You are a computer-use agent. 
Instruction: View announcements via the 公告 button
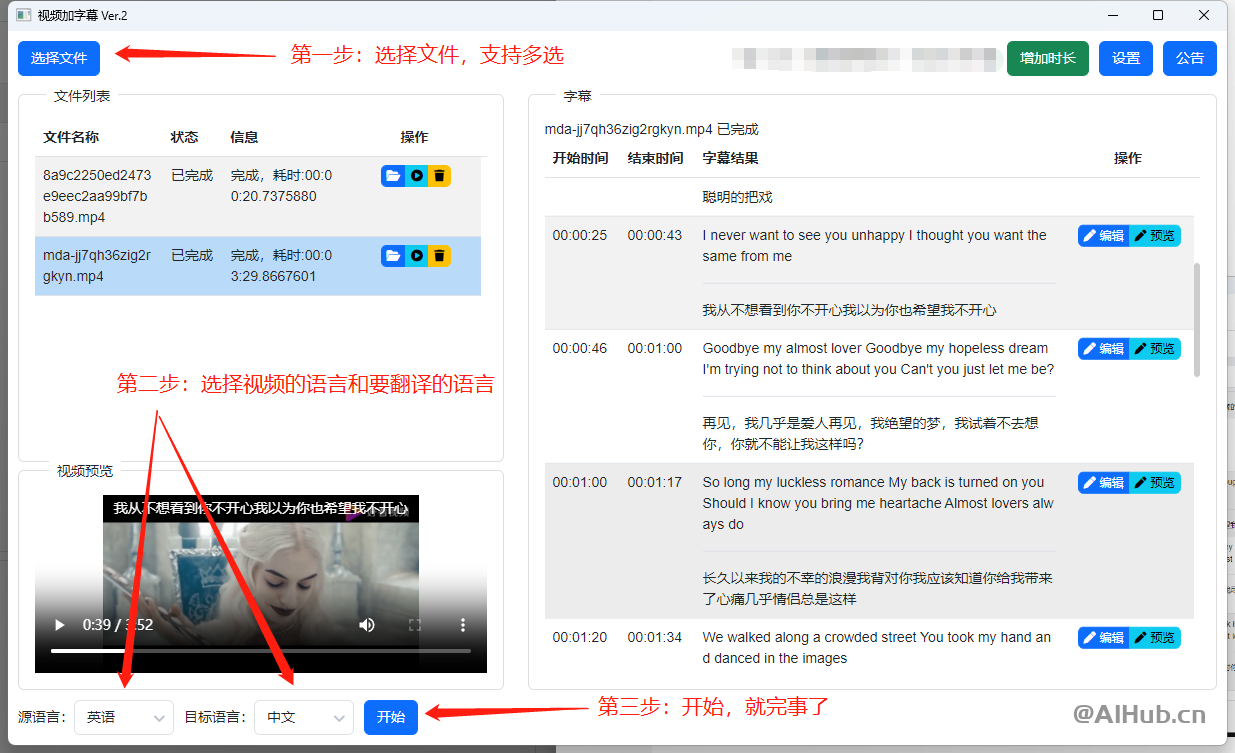[1190, 58]
